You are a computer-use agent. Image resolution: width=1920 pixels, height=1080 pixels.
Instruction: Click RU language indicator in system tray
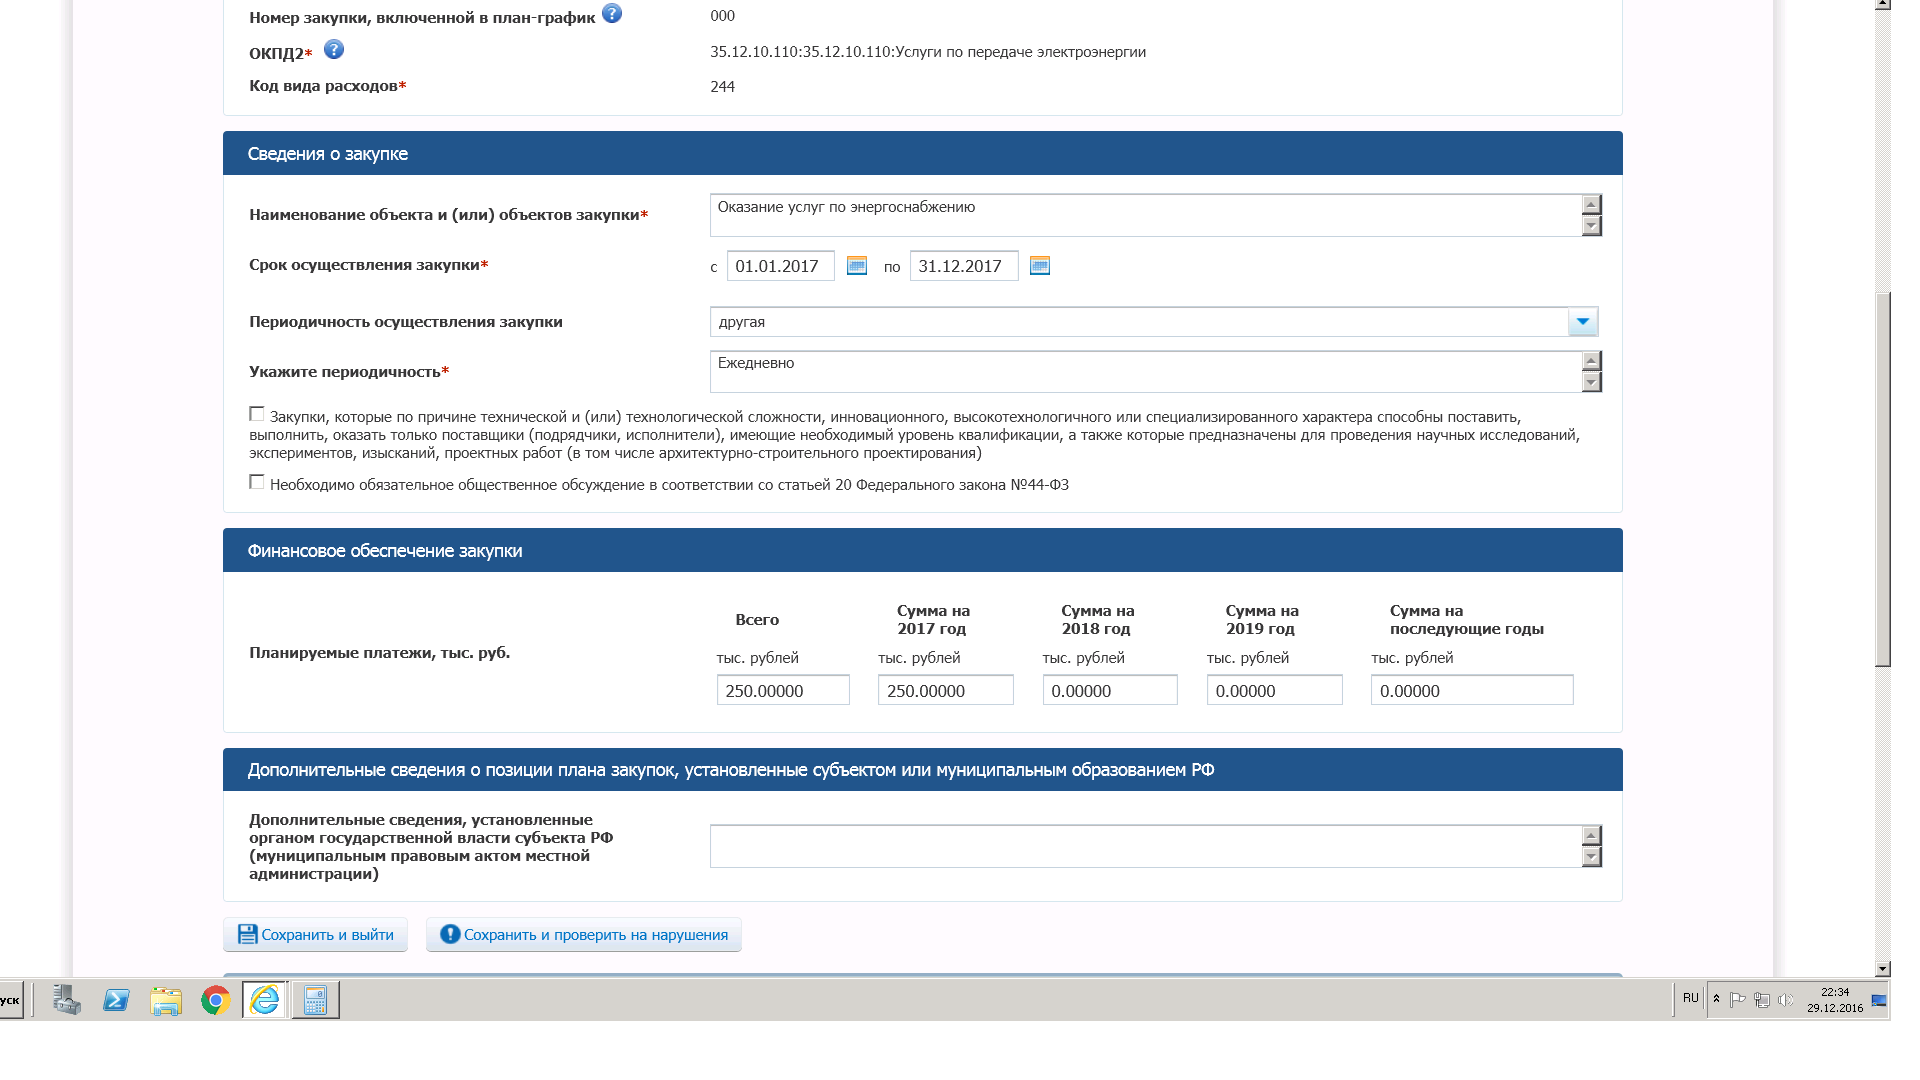(x=1690, y=998)
